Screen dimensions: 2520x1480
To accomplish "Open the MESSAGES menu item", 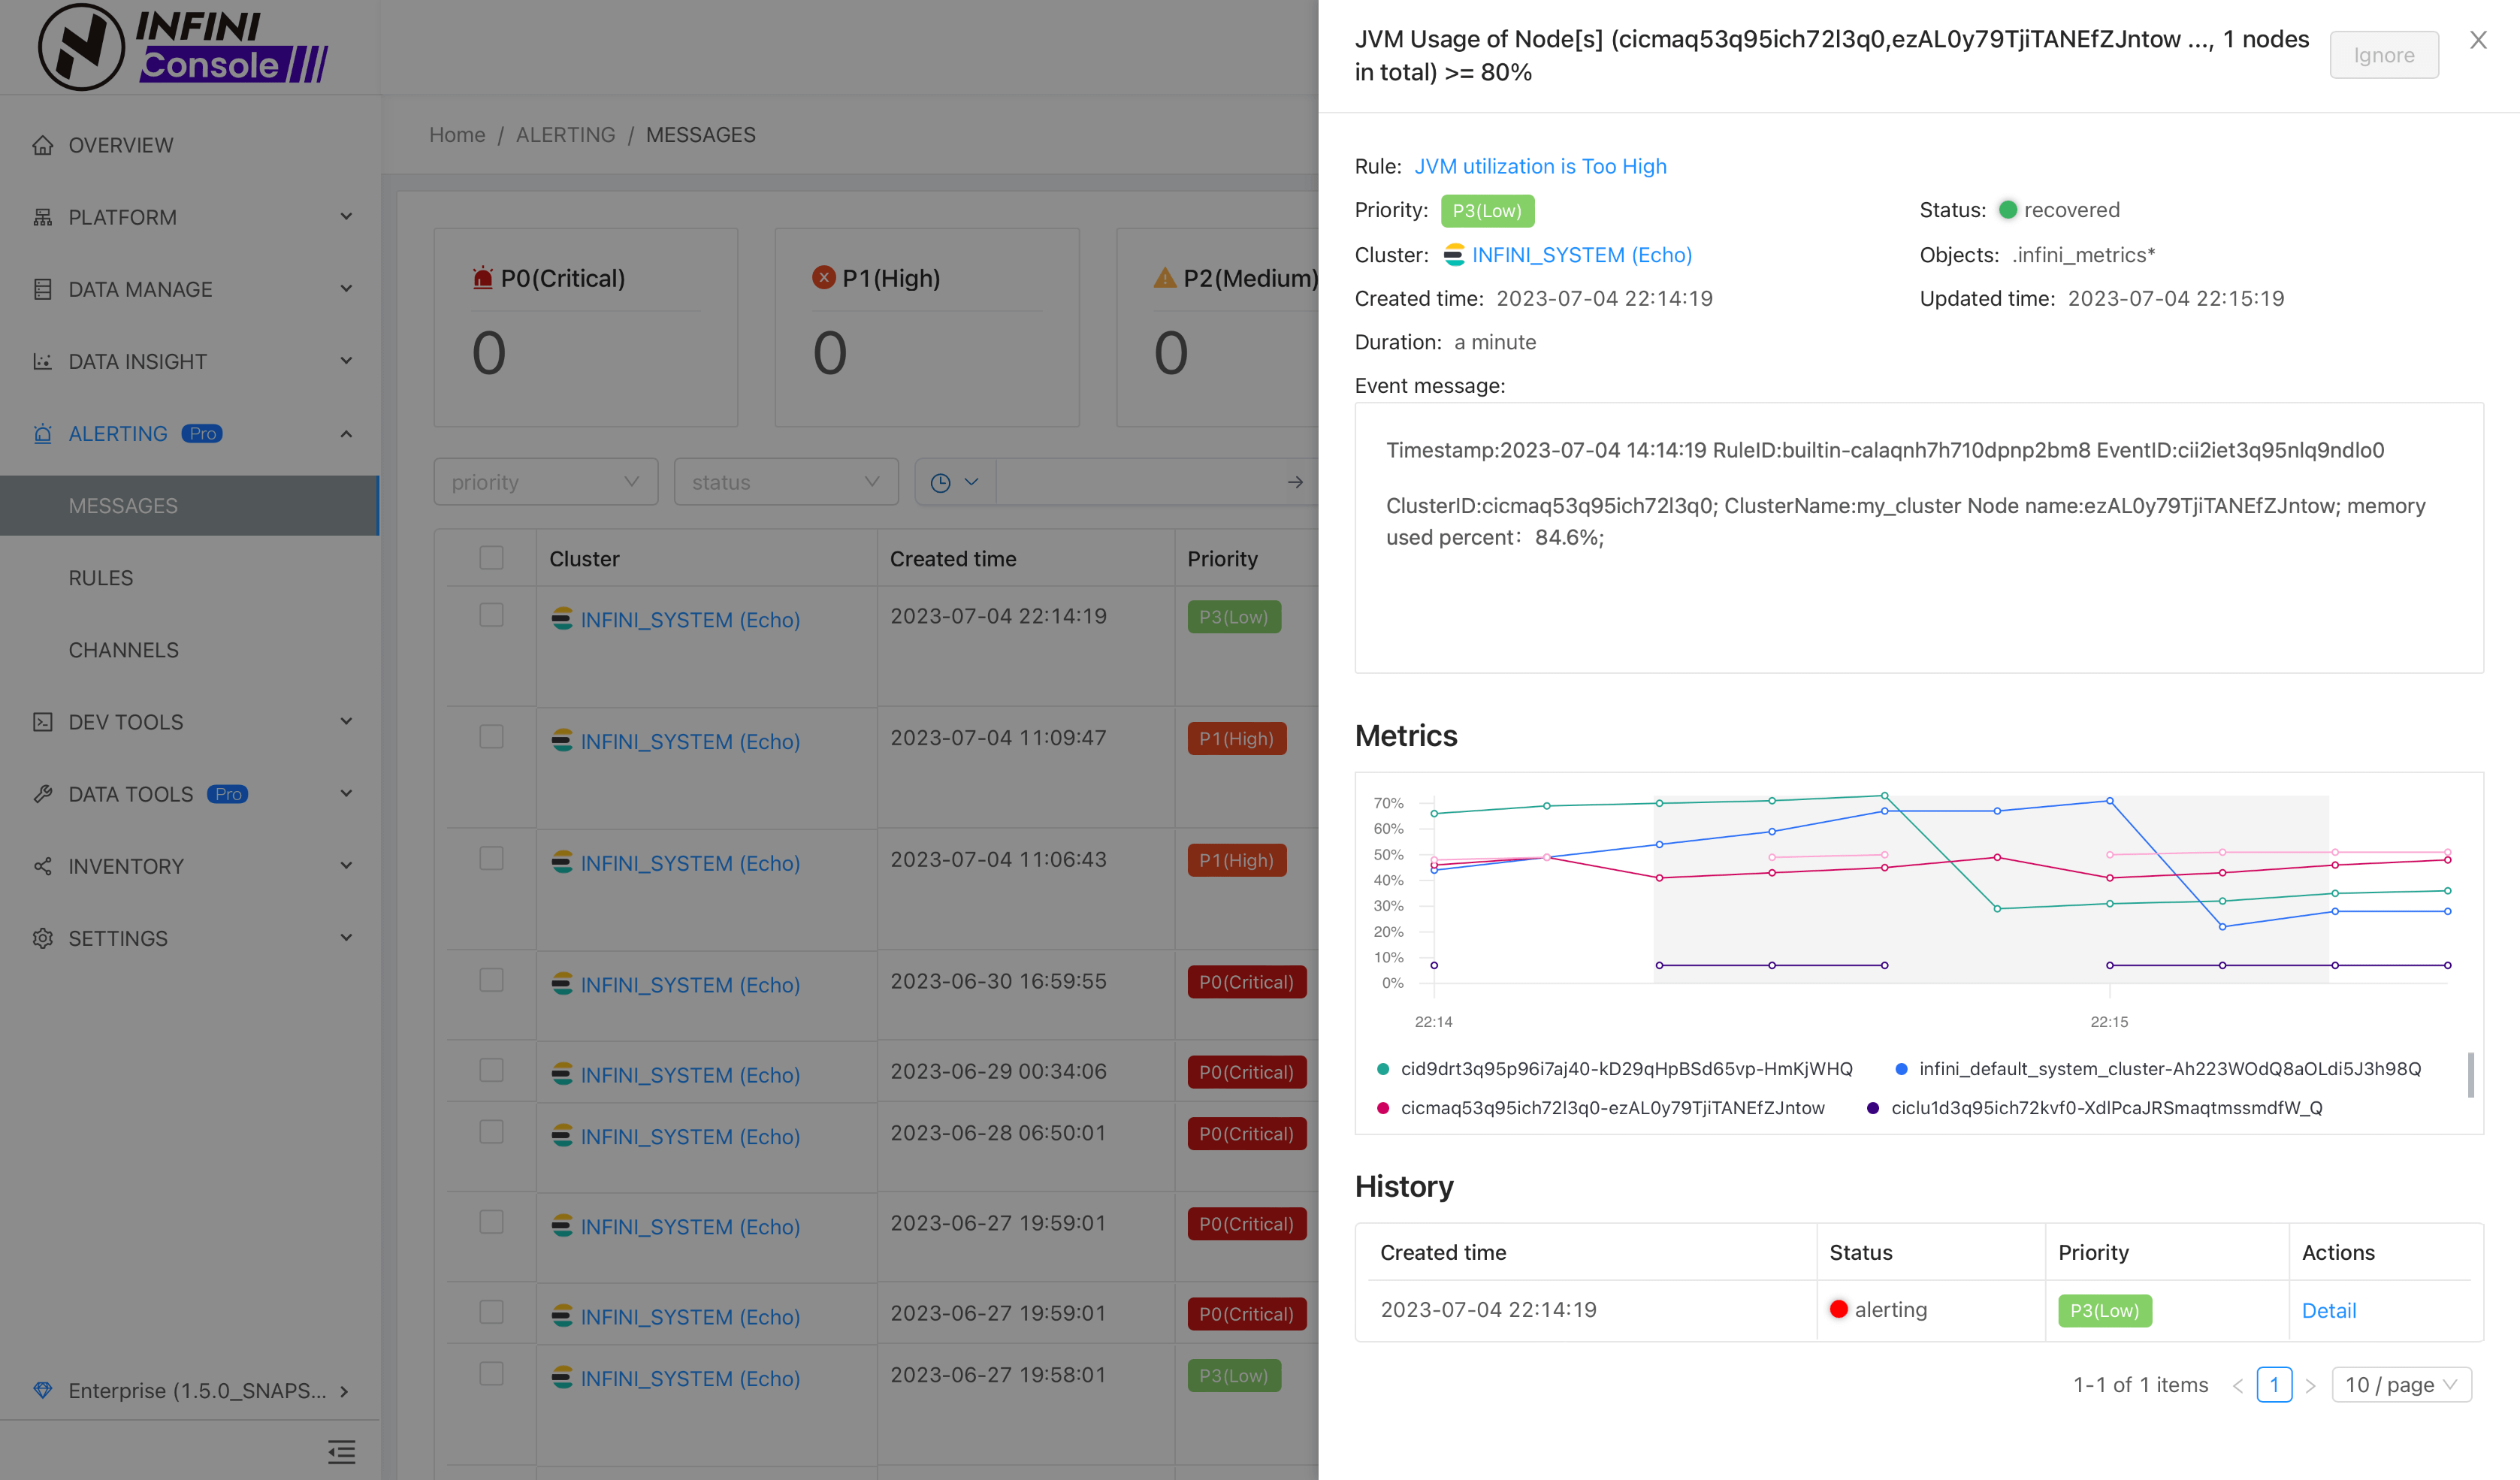I will click(x=189, y=506).
